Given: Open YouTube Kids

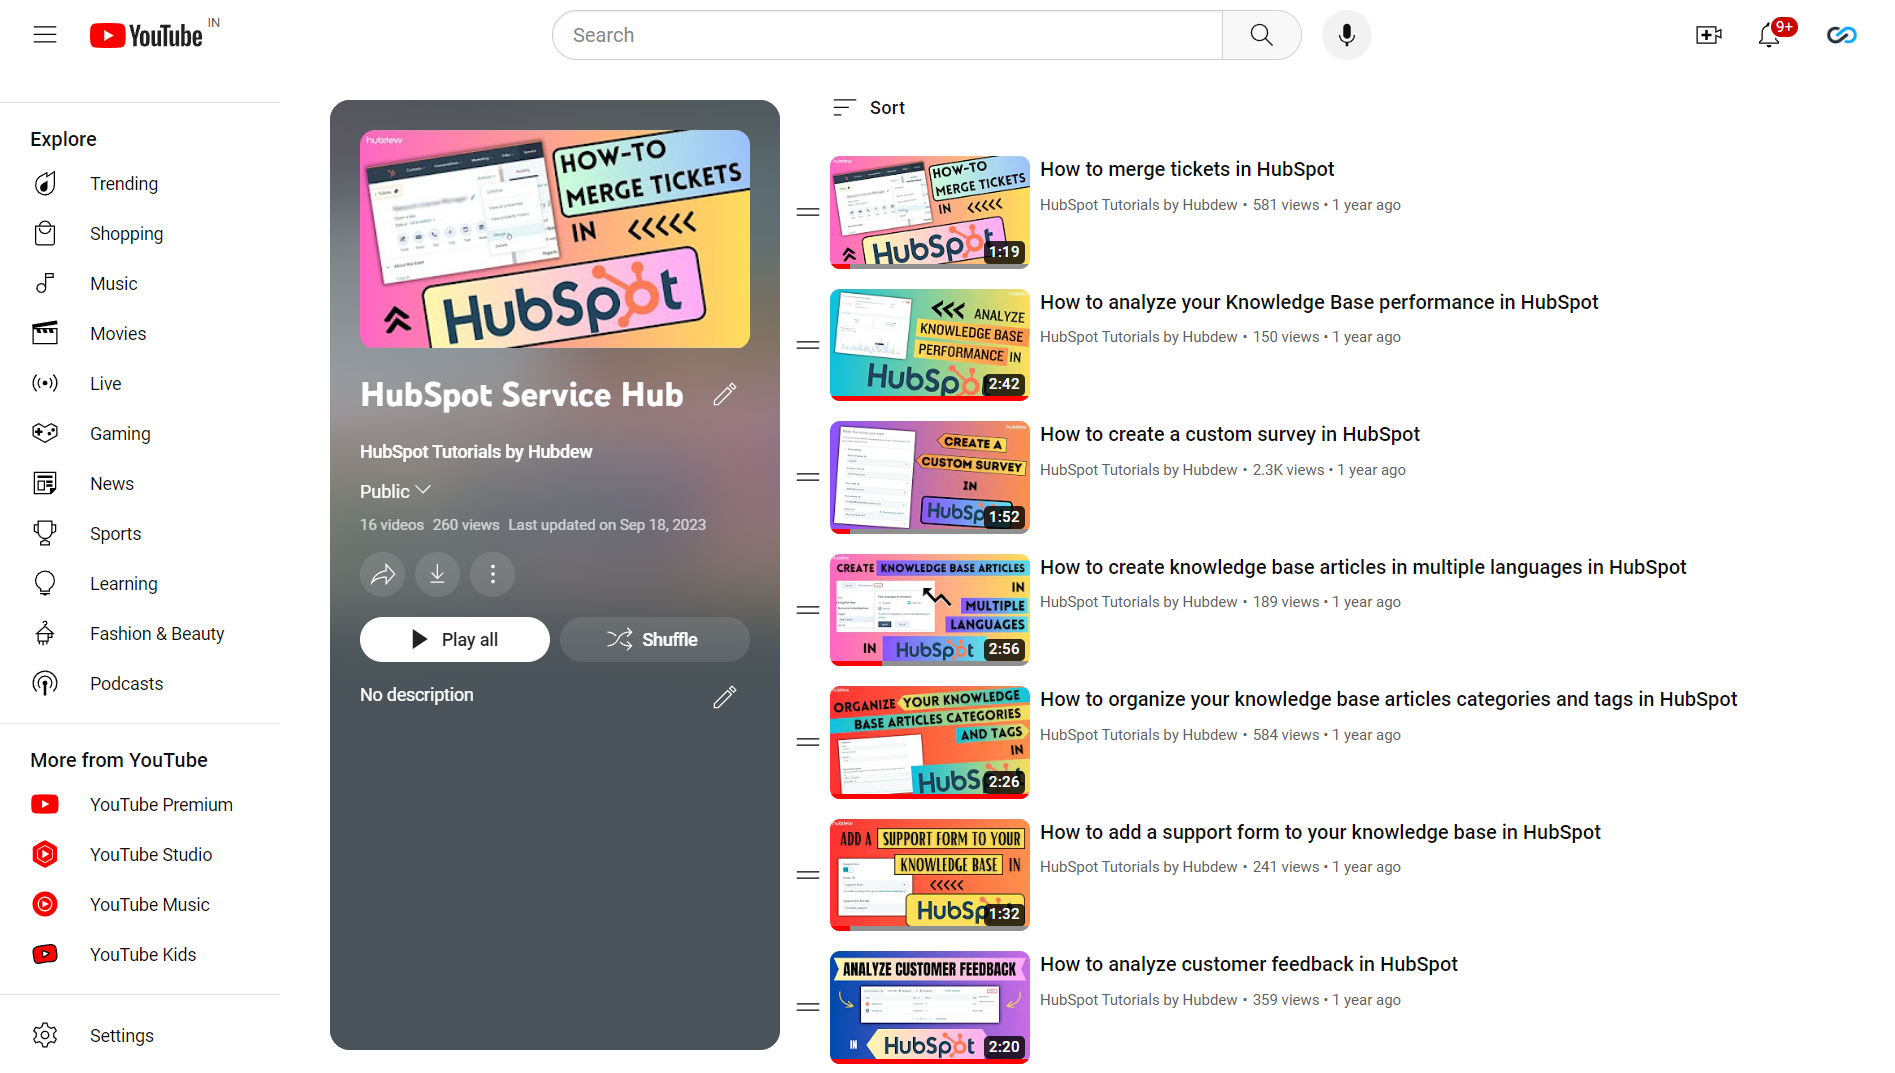Looking at the screenshot, I should tap(143, 954).
